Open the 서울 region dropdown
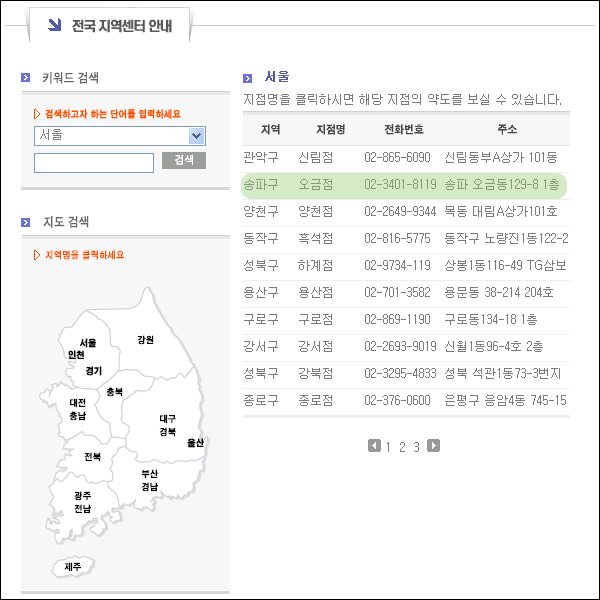 [x=120, y=136]
